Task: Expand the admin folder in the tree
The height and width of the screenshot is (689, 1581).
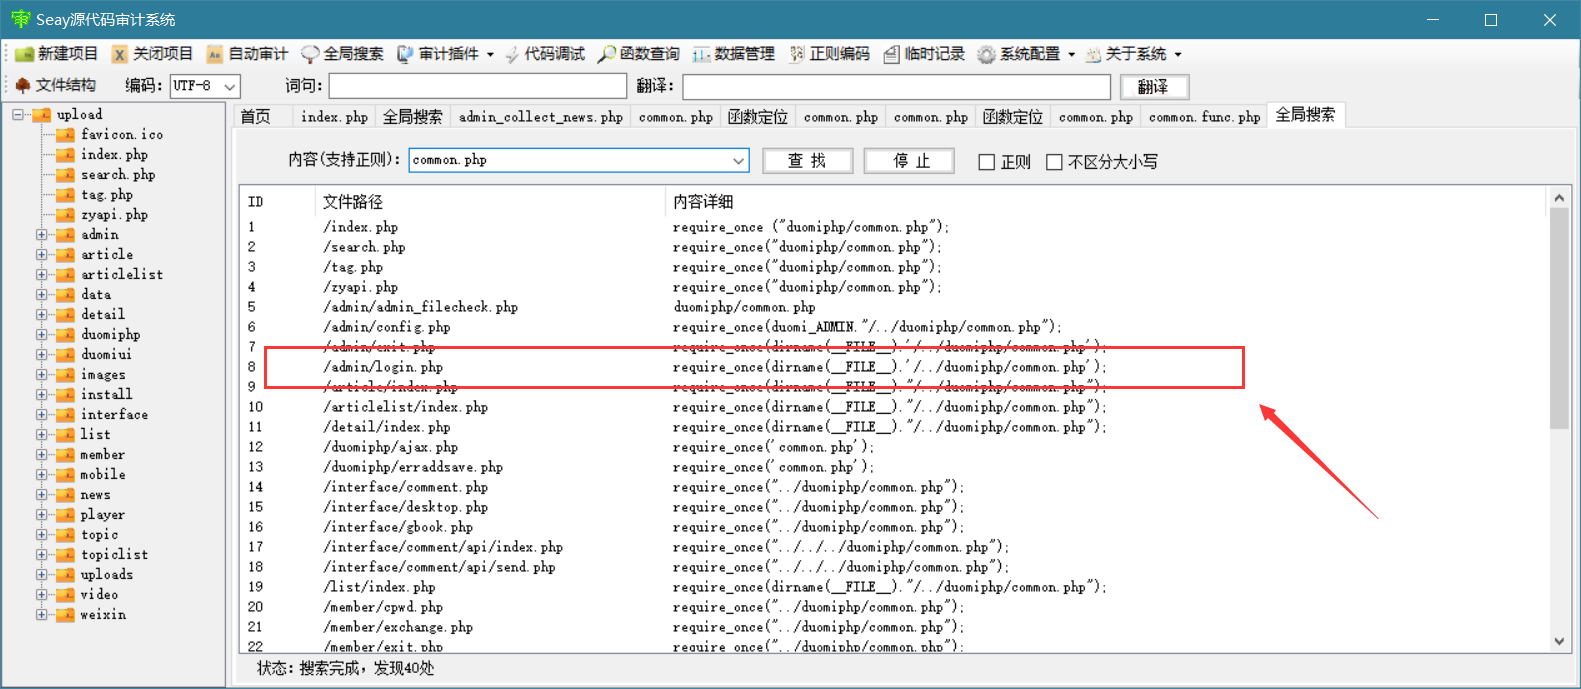Action: 42,235
